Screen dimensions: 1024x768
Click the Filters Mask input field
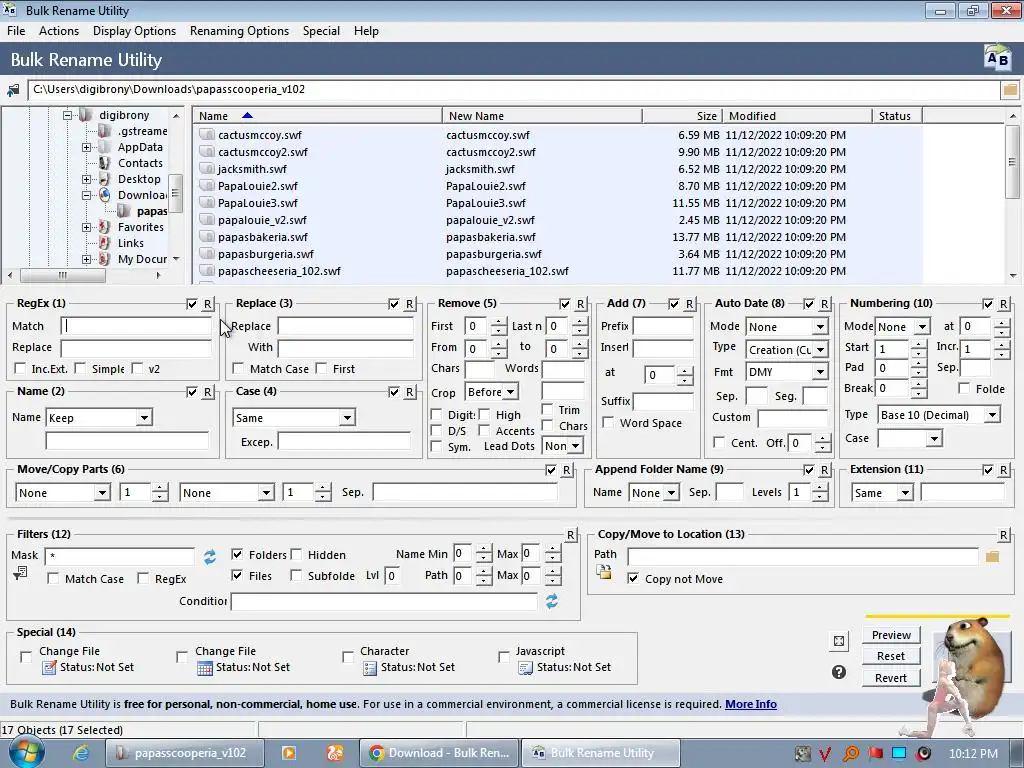click(120, 556)
